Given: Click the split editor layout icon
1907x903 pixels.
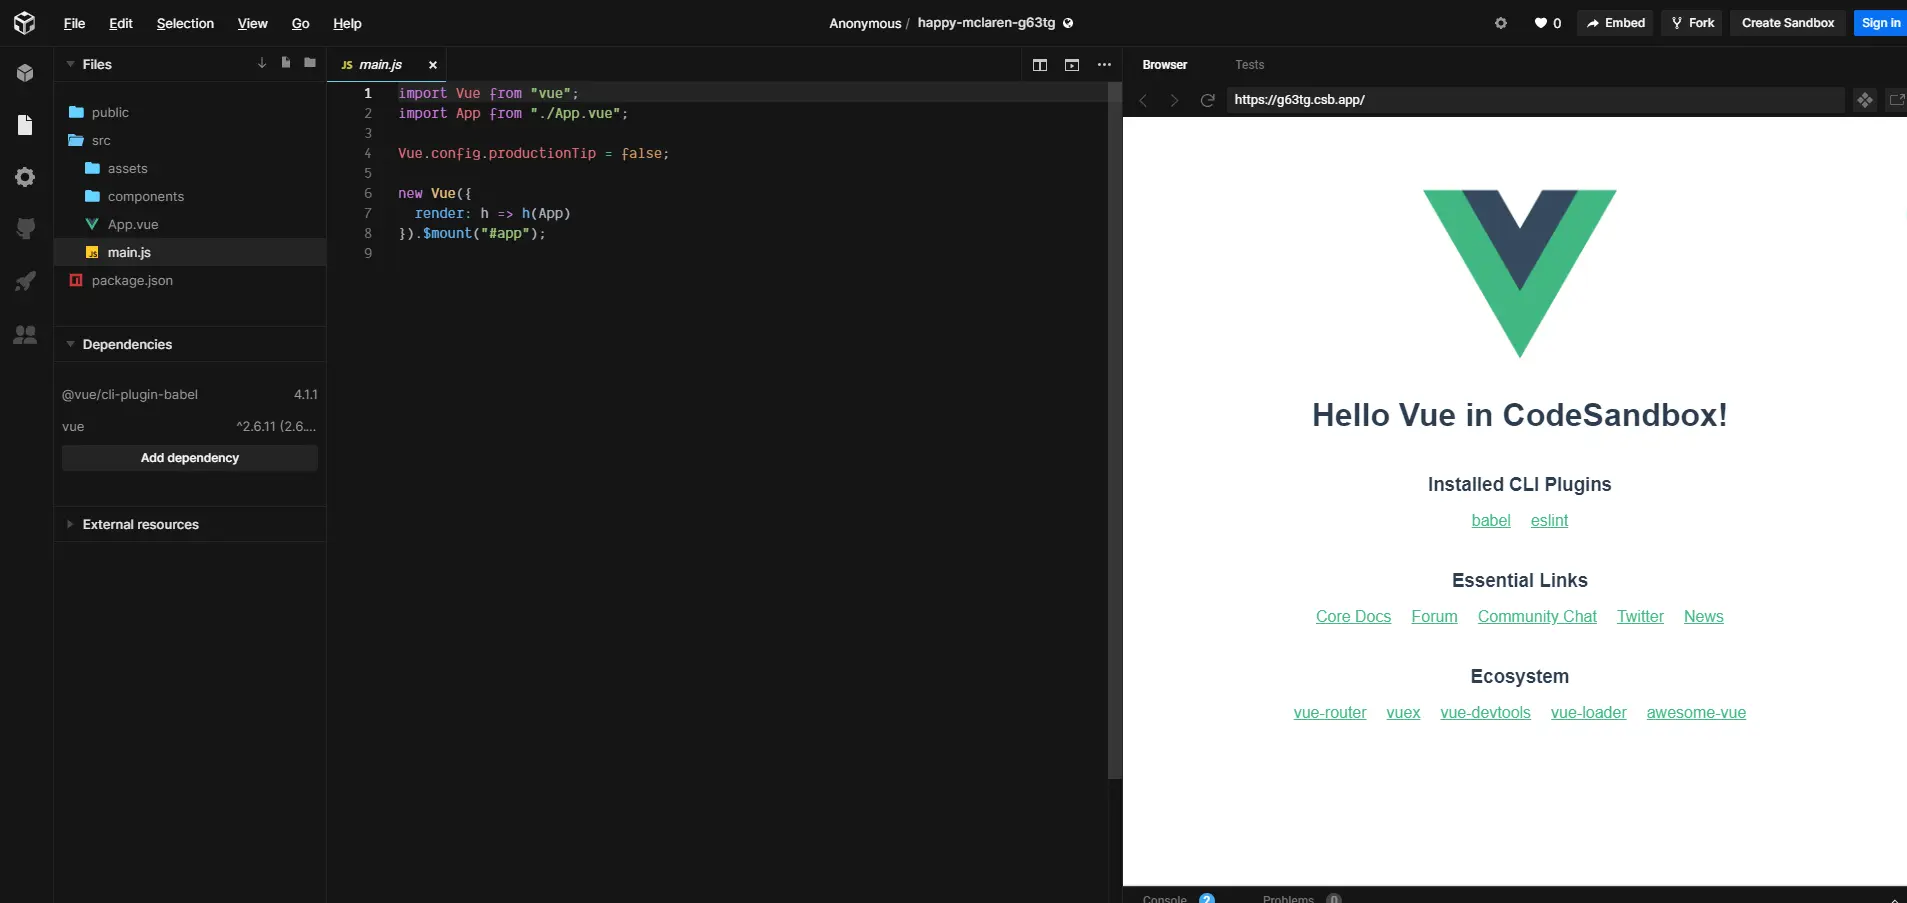Looking at the screenshot, I should (x=1040, y=65).
